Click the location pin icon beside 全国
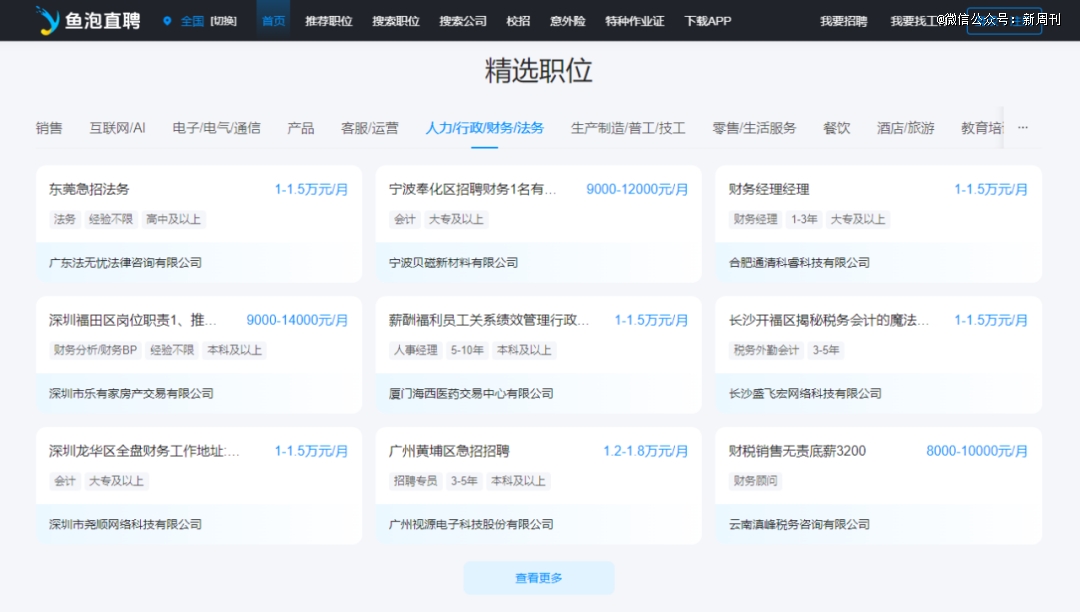 167,21
